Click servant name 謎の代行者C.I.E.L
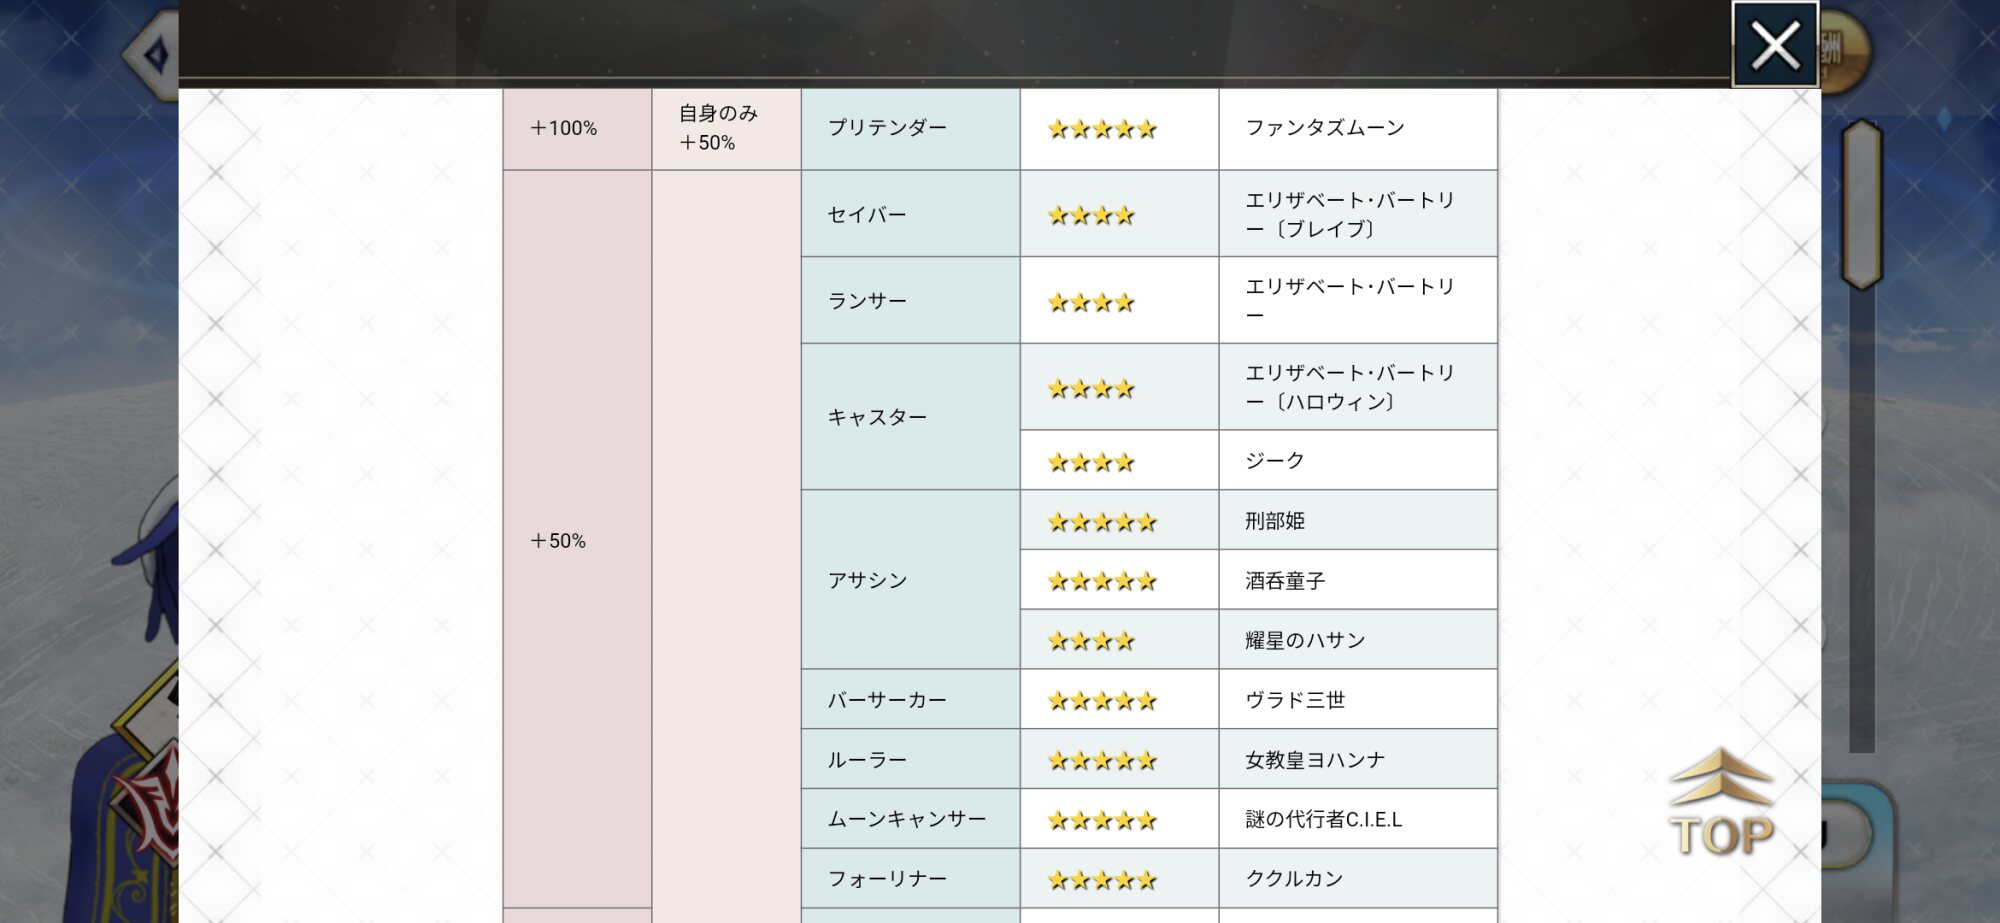Image resolution: width=2000 pixels, height=923 pixels. coord(1323,820)
